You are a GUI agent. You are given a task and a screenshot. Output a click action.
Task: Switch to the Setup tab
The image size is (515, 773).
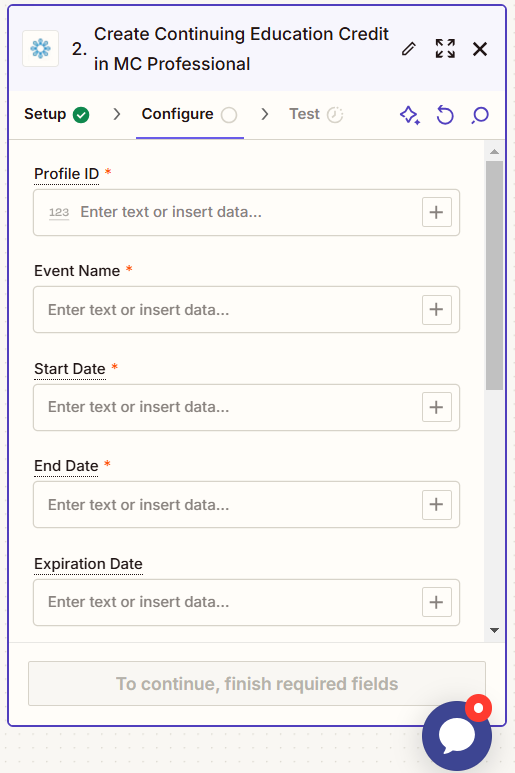(57, 114)
